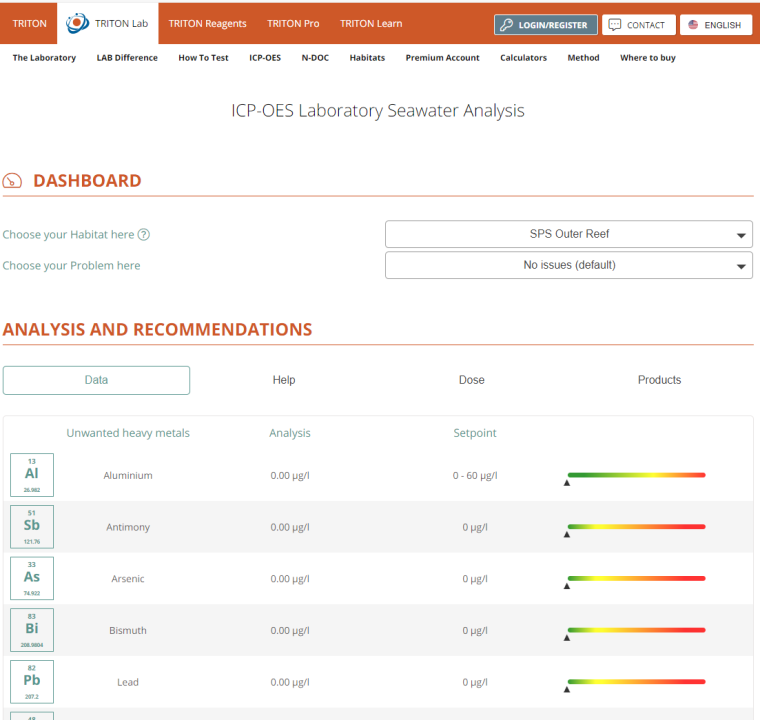
Task: Click the 'Analysis' column header
Action: click(290, 433)
